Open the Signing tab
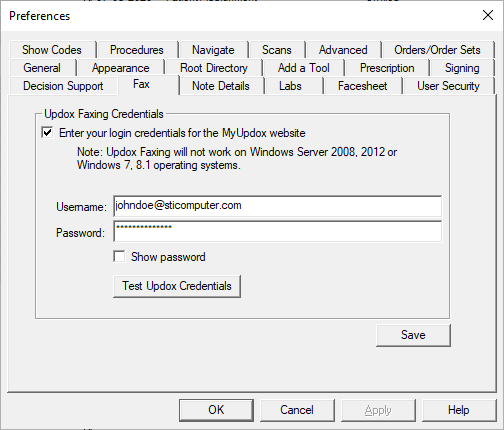The width and height of the screenshot is (504, 430). [462, 68]
